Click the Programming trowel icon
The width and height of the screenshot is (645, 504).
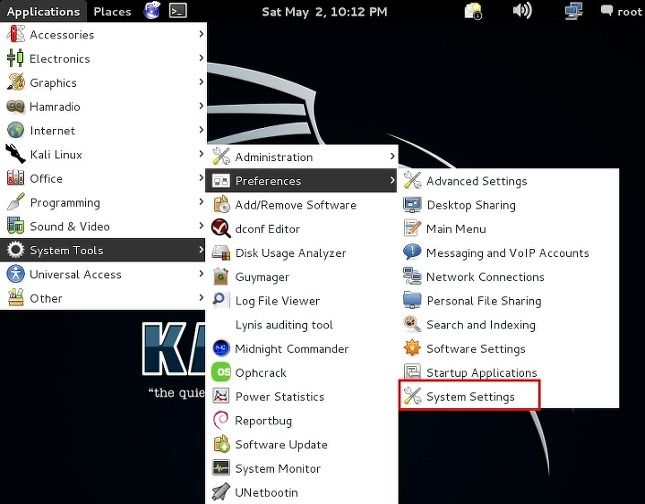[16, 202]
